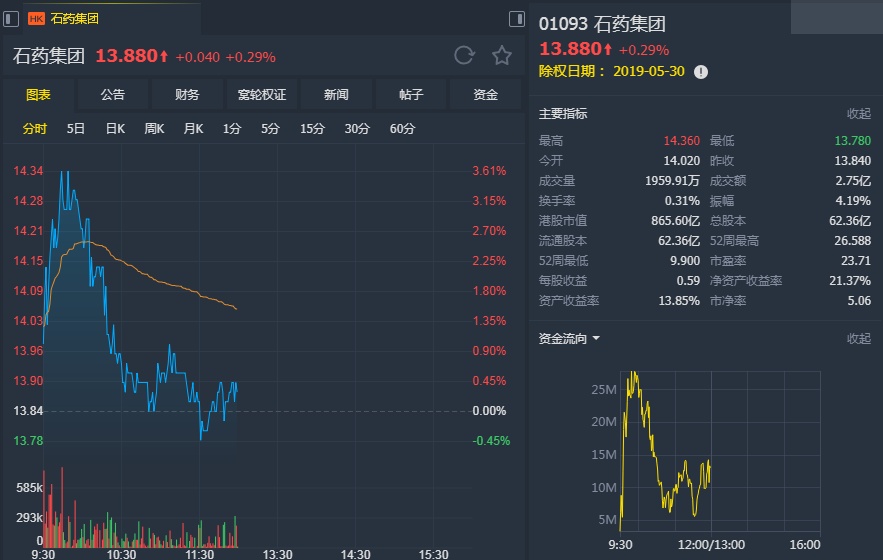Open the 资金流向 dropdown
The height and width of the screenshot is (560, 883).
tap(596, 339)
